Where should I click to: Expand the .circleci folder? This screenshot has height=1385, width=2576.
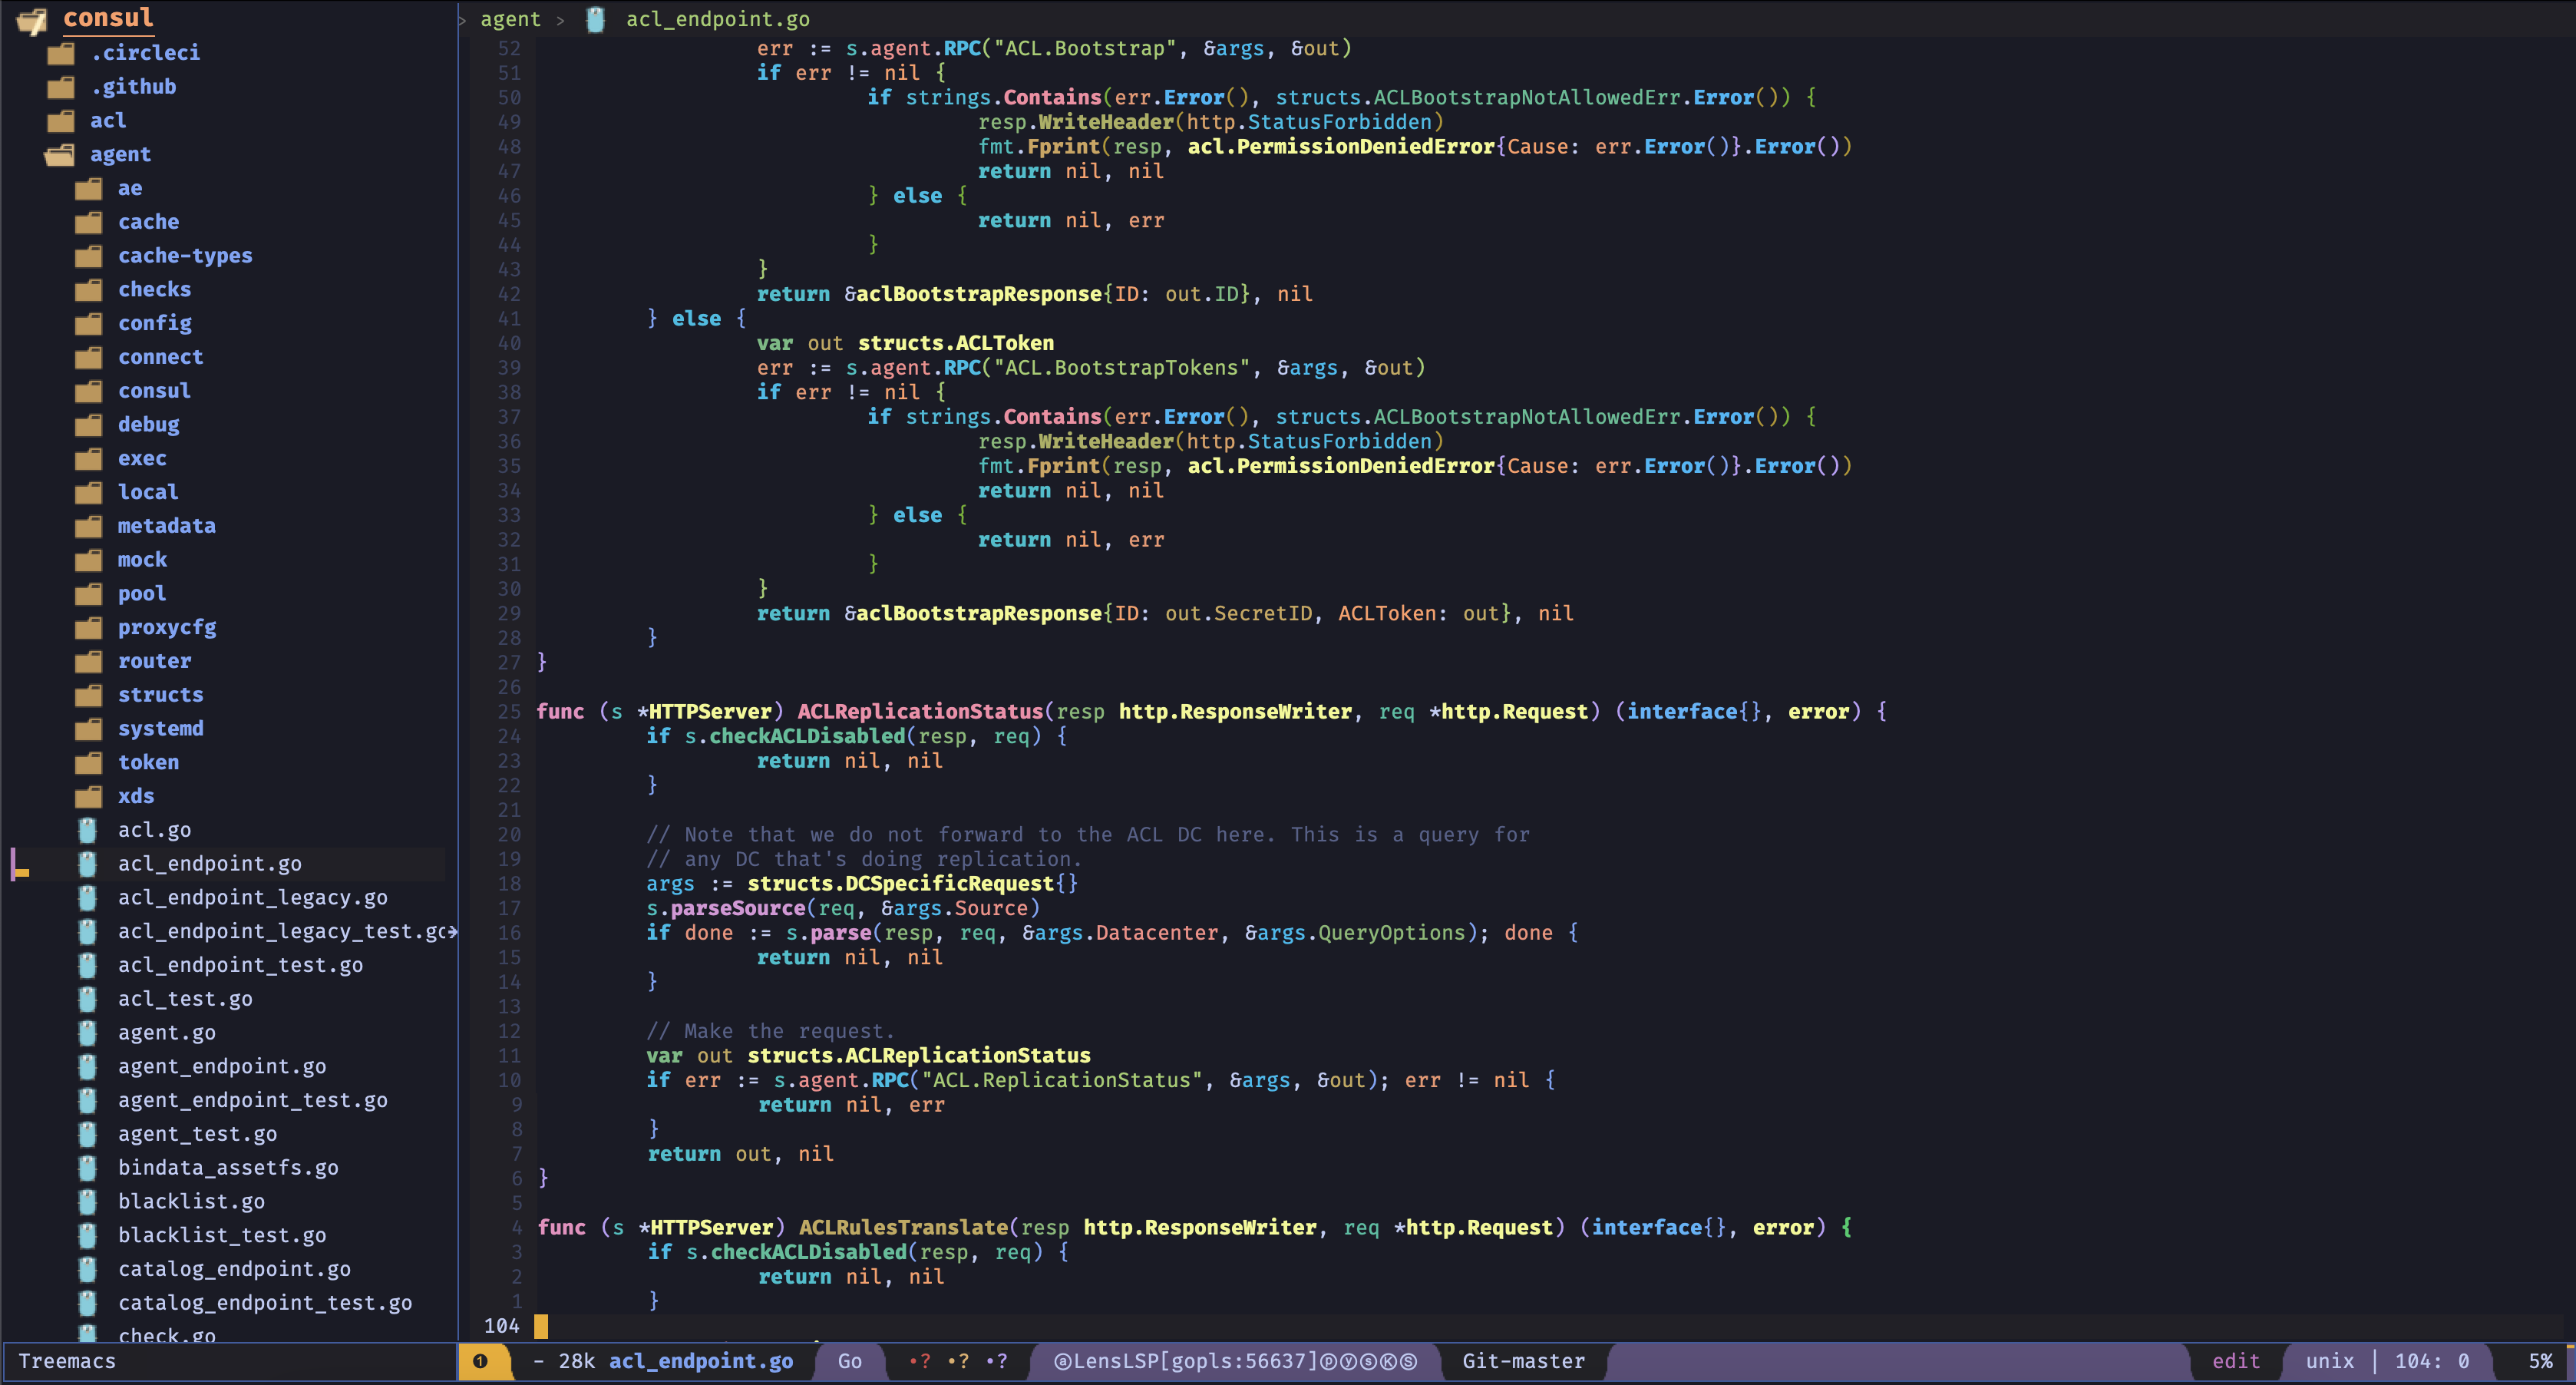pos(145,52)
